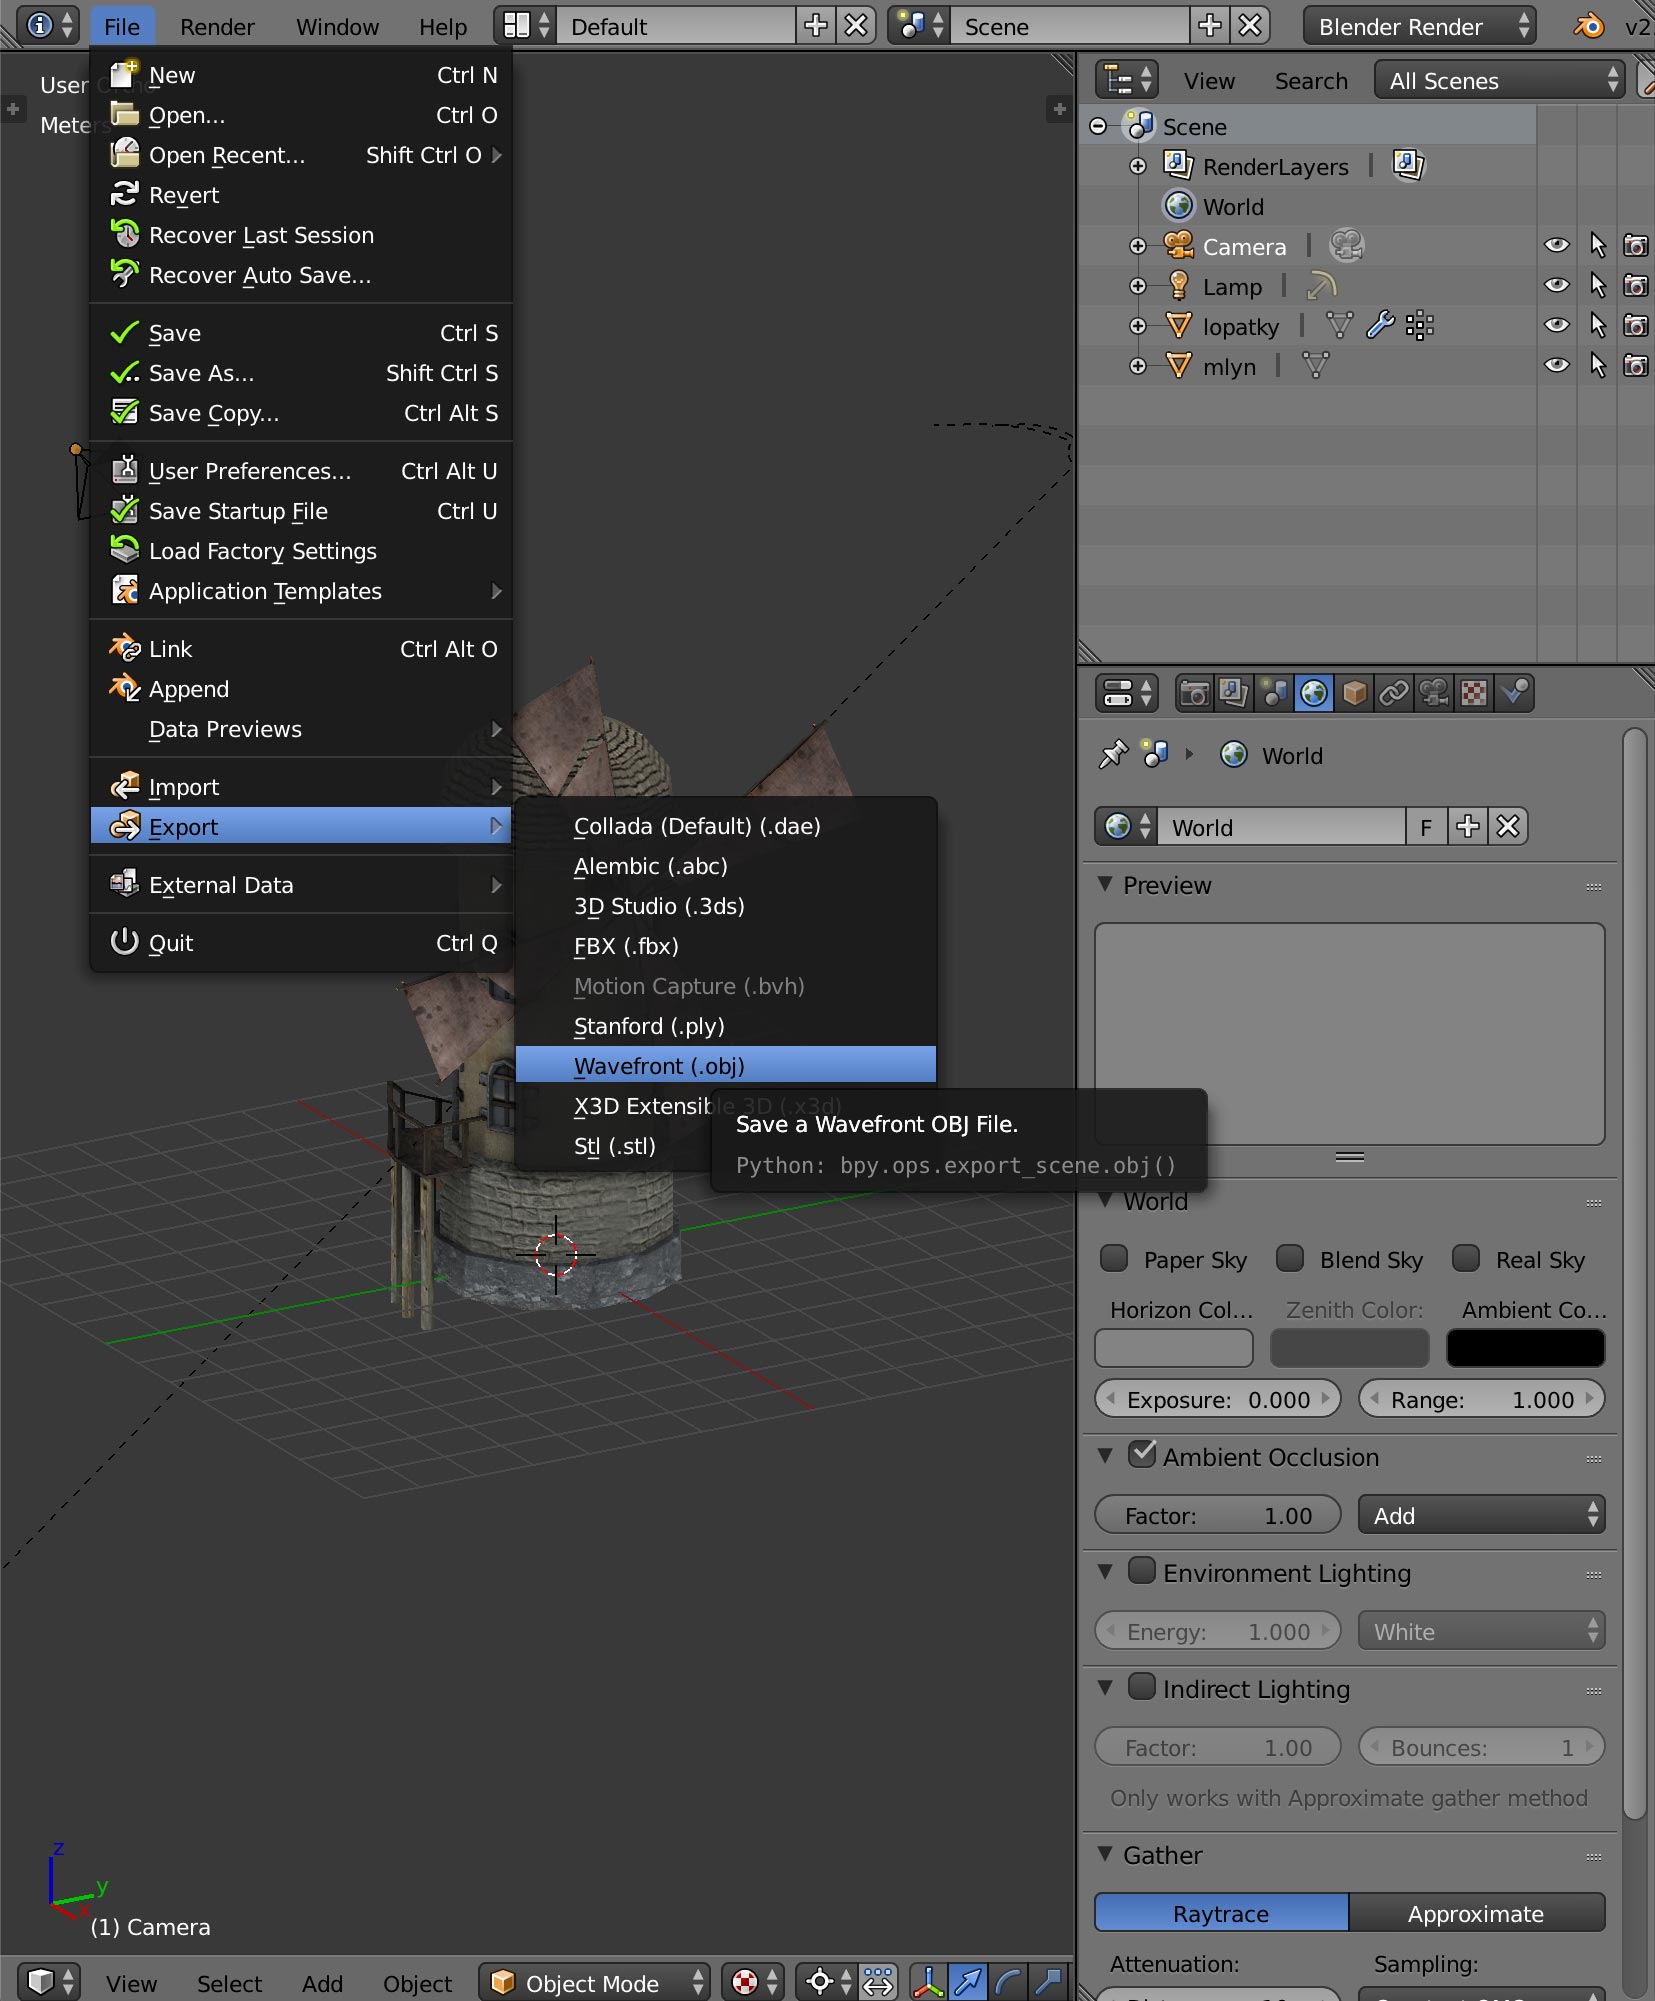The image size is (1655, 2001).
Task: Open the Render properties tab camera icon
Action: click(x=1194, y=693)
